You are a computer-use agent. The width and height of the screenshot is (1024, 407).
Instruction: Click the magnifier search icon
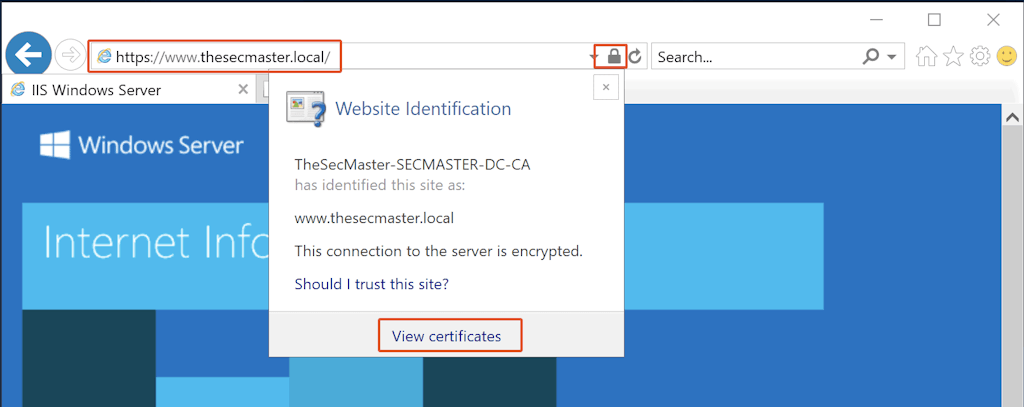click(x=871, y=57)
